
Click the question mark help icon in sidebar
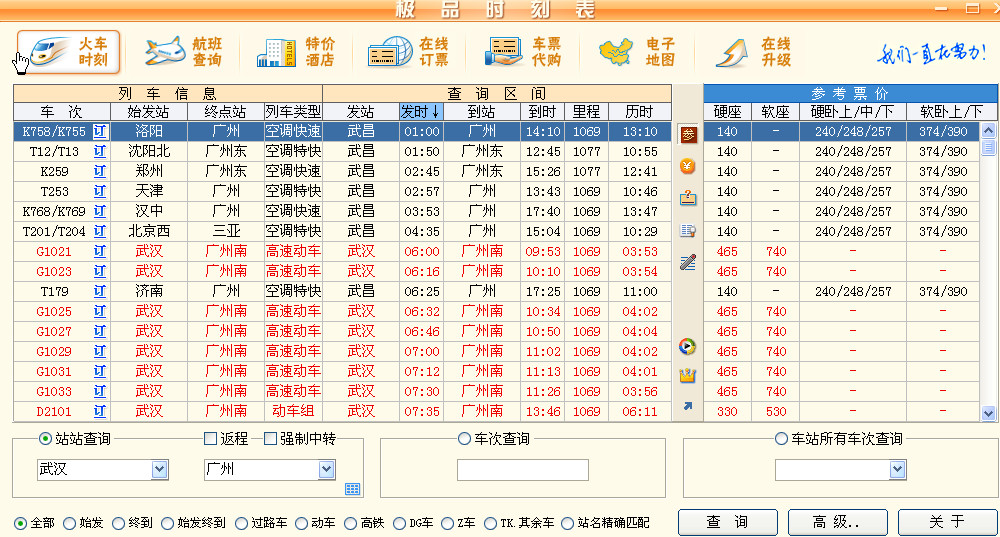click(x=688, y=197)
